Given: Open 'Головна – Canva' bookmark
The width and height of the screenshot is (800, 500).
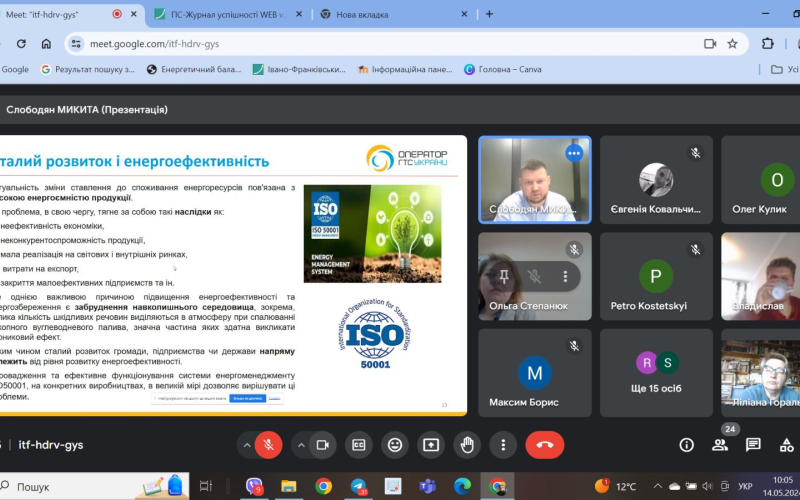Looking at the screenshot, I should (x=503, y=69).
